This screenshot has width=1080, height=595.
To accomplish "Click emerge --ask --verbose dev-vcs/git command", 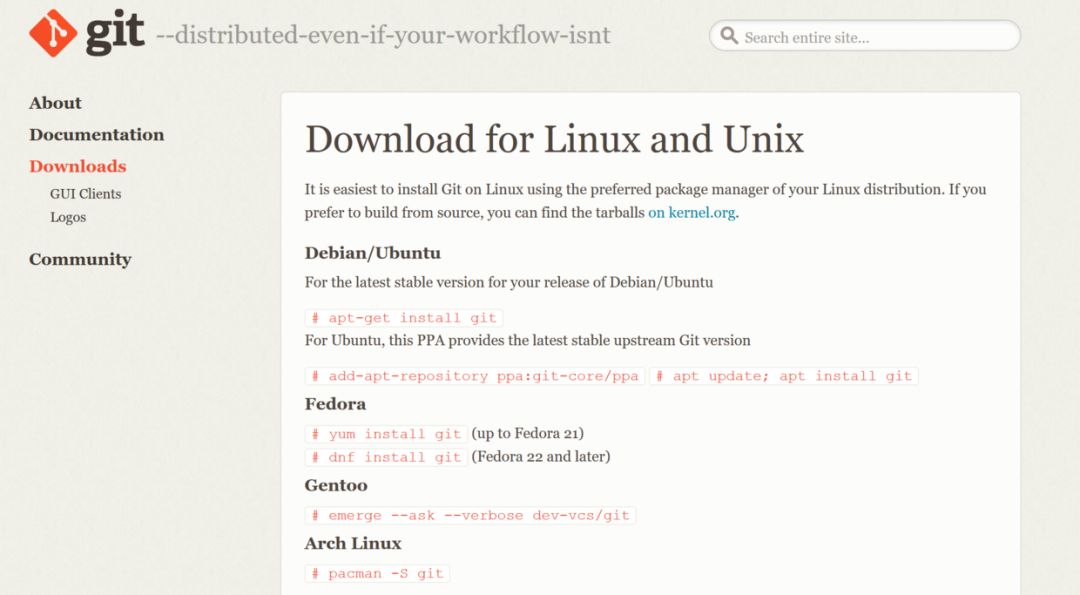I will tap(470, 515).
